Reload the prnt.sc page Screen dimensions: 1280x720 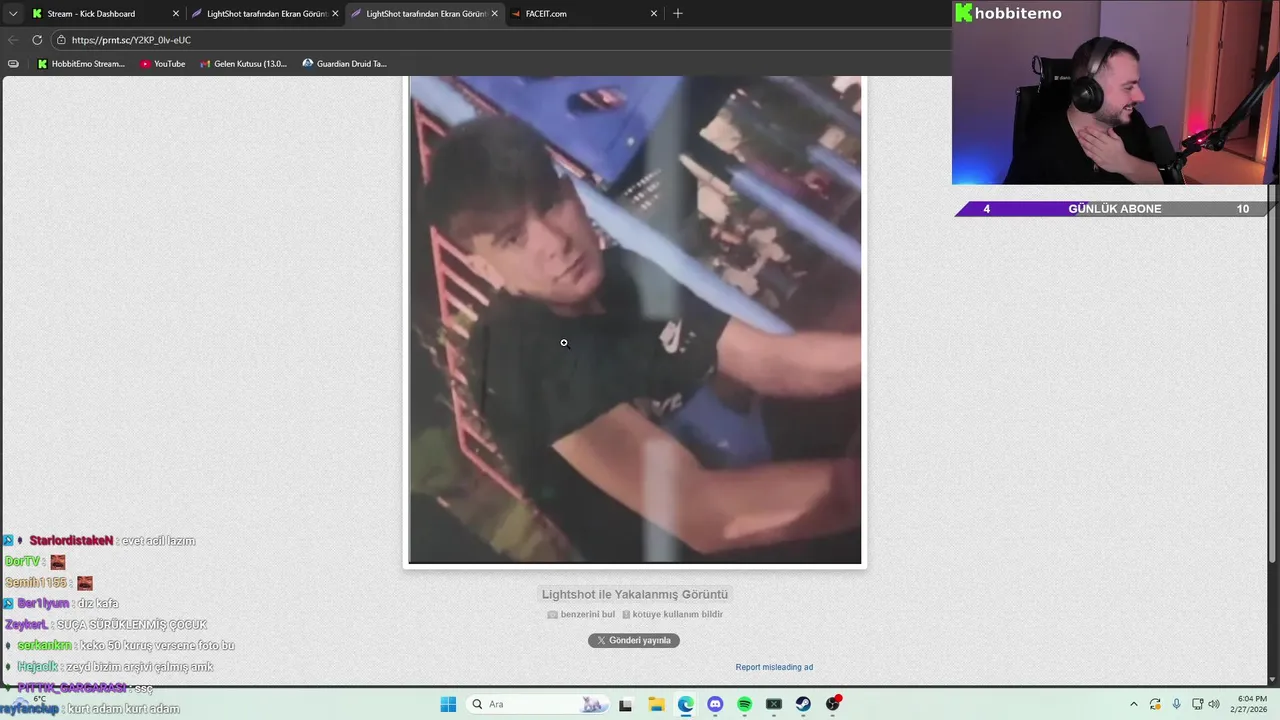pyautogui.click(x=37, y=40)
